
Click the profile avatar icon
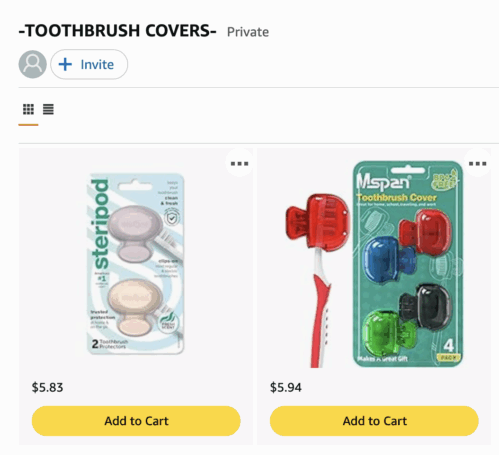(x=32, y=64)
